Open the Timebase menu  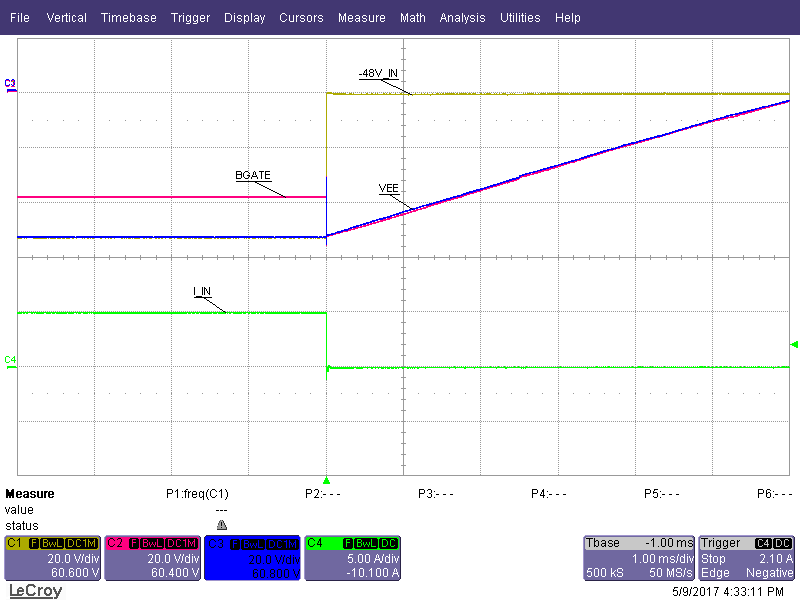[129, 18]
